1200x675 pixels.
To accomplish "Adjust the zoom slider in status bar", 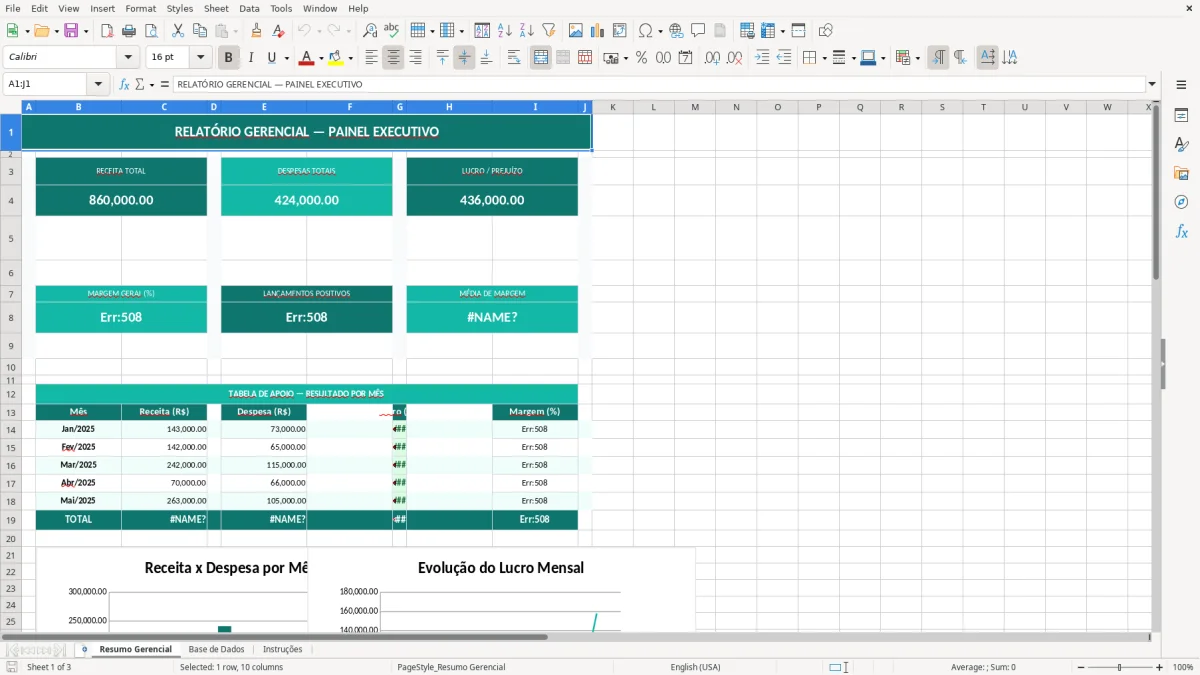I will pos(1120,667).
